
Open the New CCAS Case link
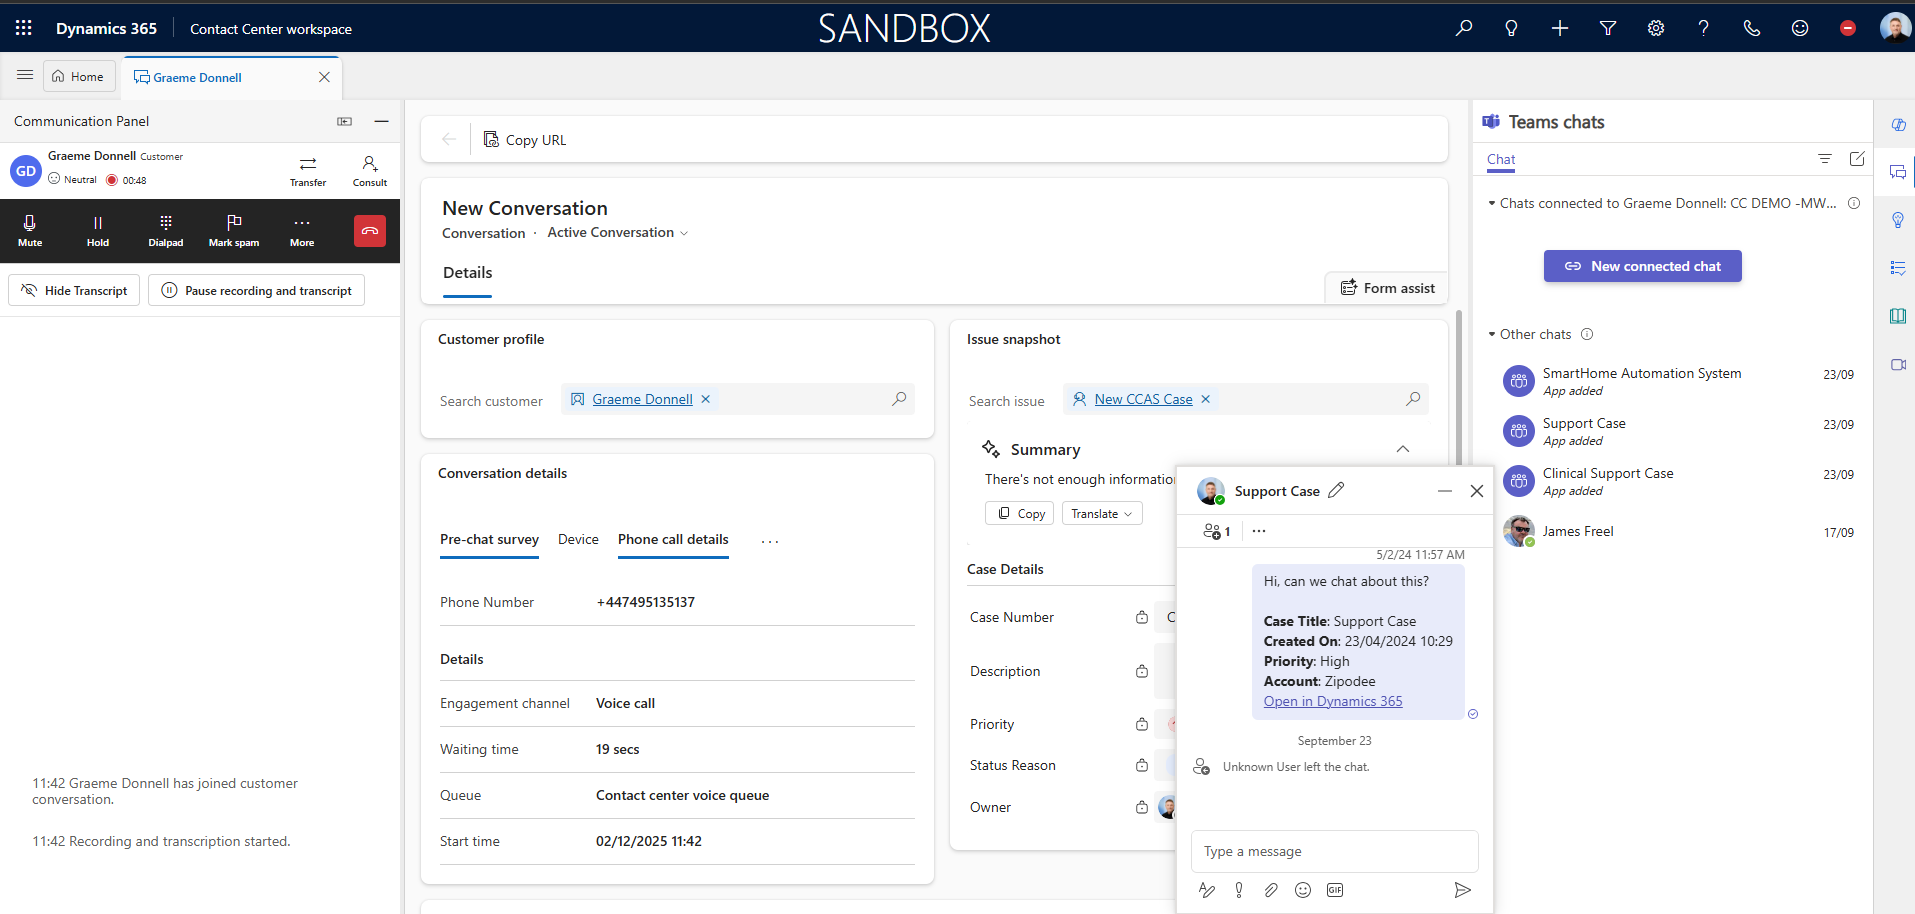1143,399
